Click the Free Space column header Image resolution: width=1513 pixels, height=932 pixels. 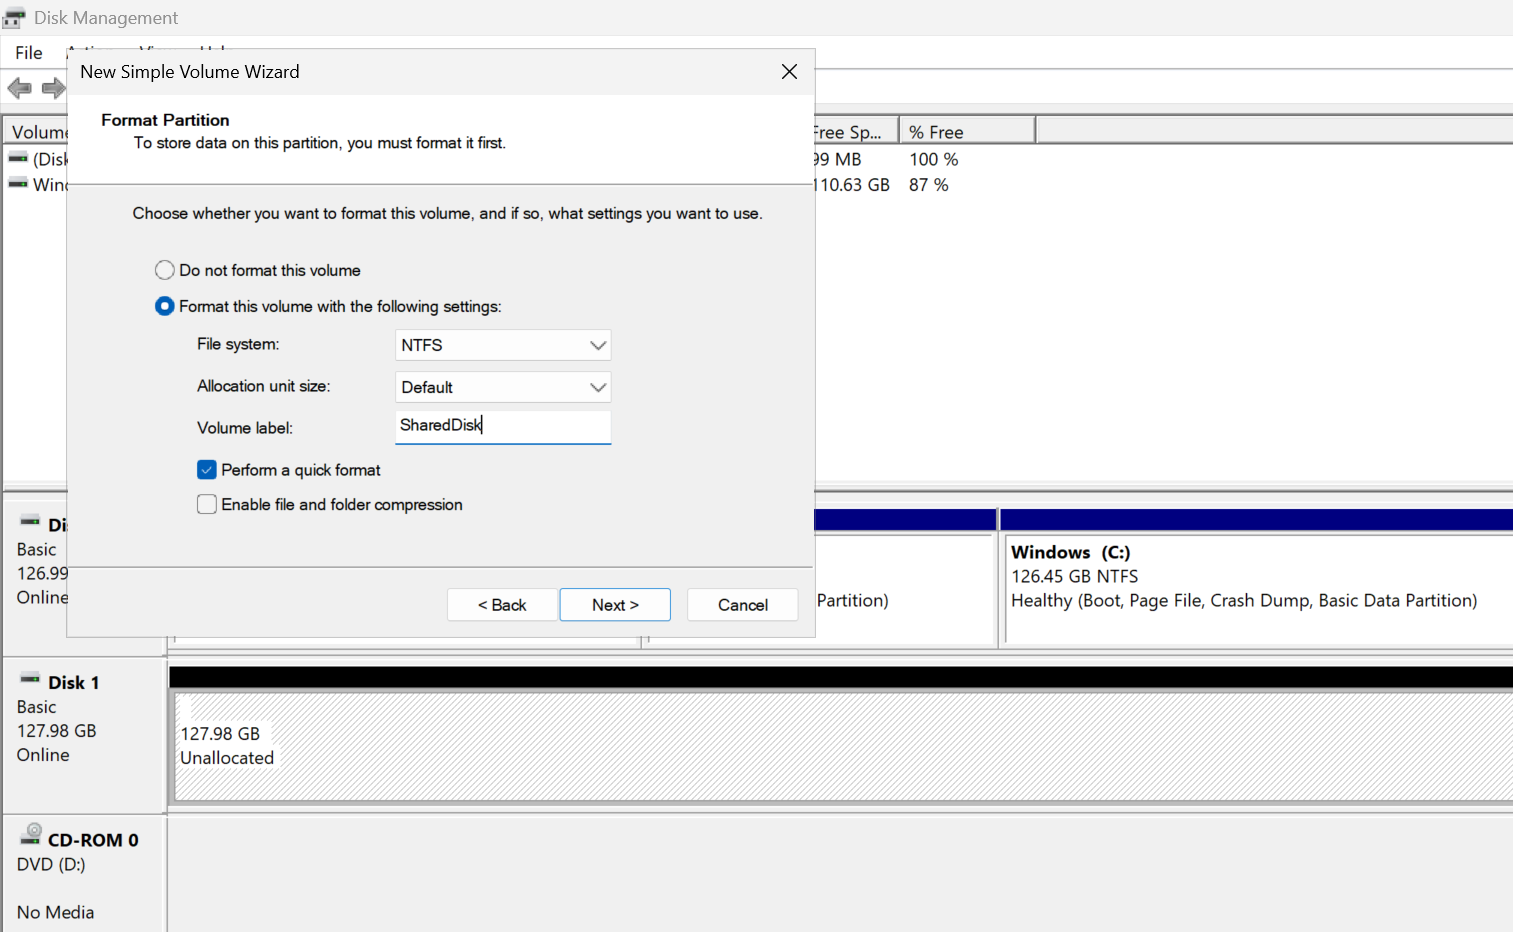coord(856,132)
